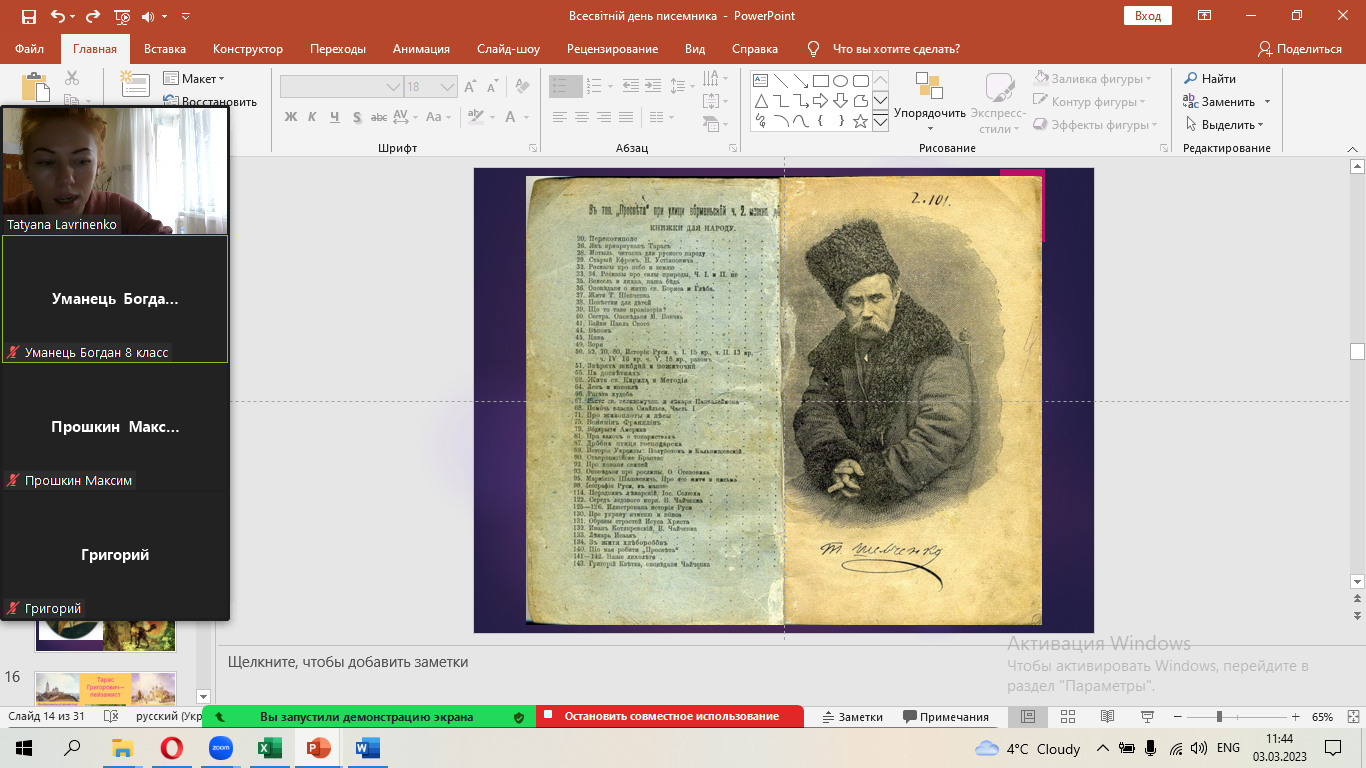Screen dimensions: 1366x768
Task: Undo the last action
Action: coord(57,16)
